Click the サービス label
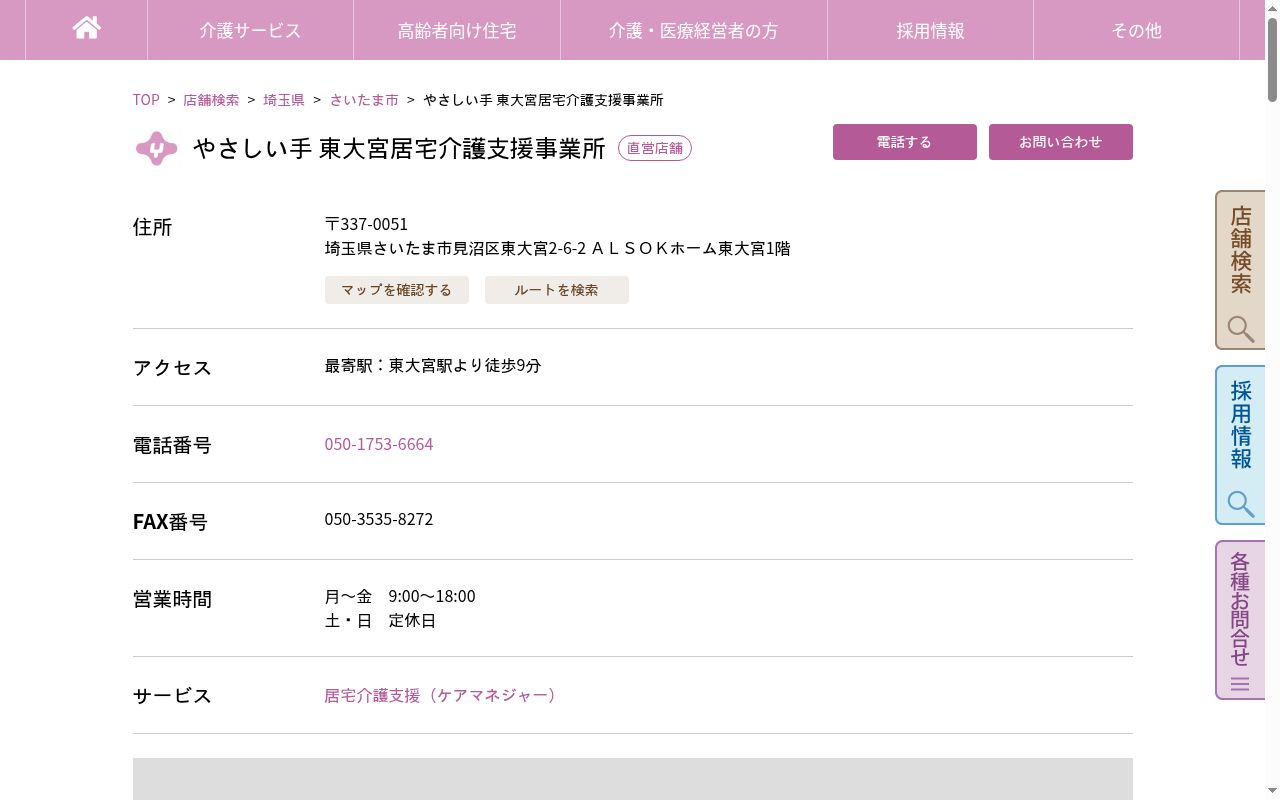This screenshot has width=1280, height=800. click(172, 696)
